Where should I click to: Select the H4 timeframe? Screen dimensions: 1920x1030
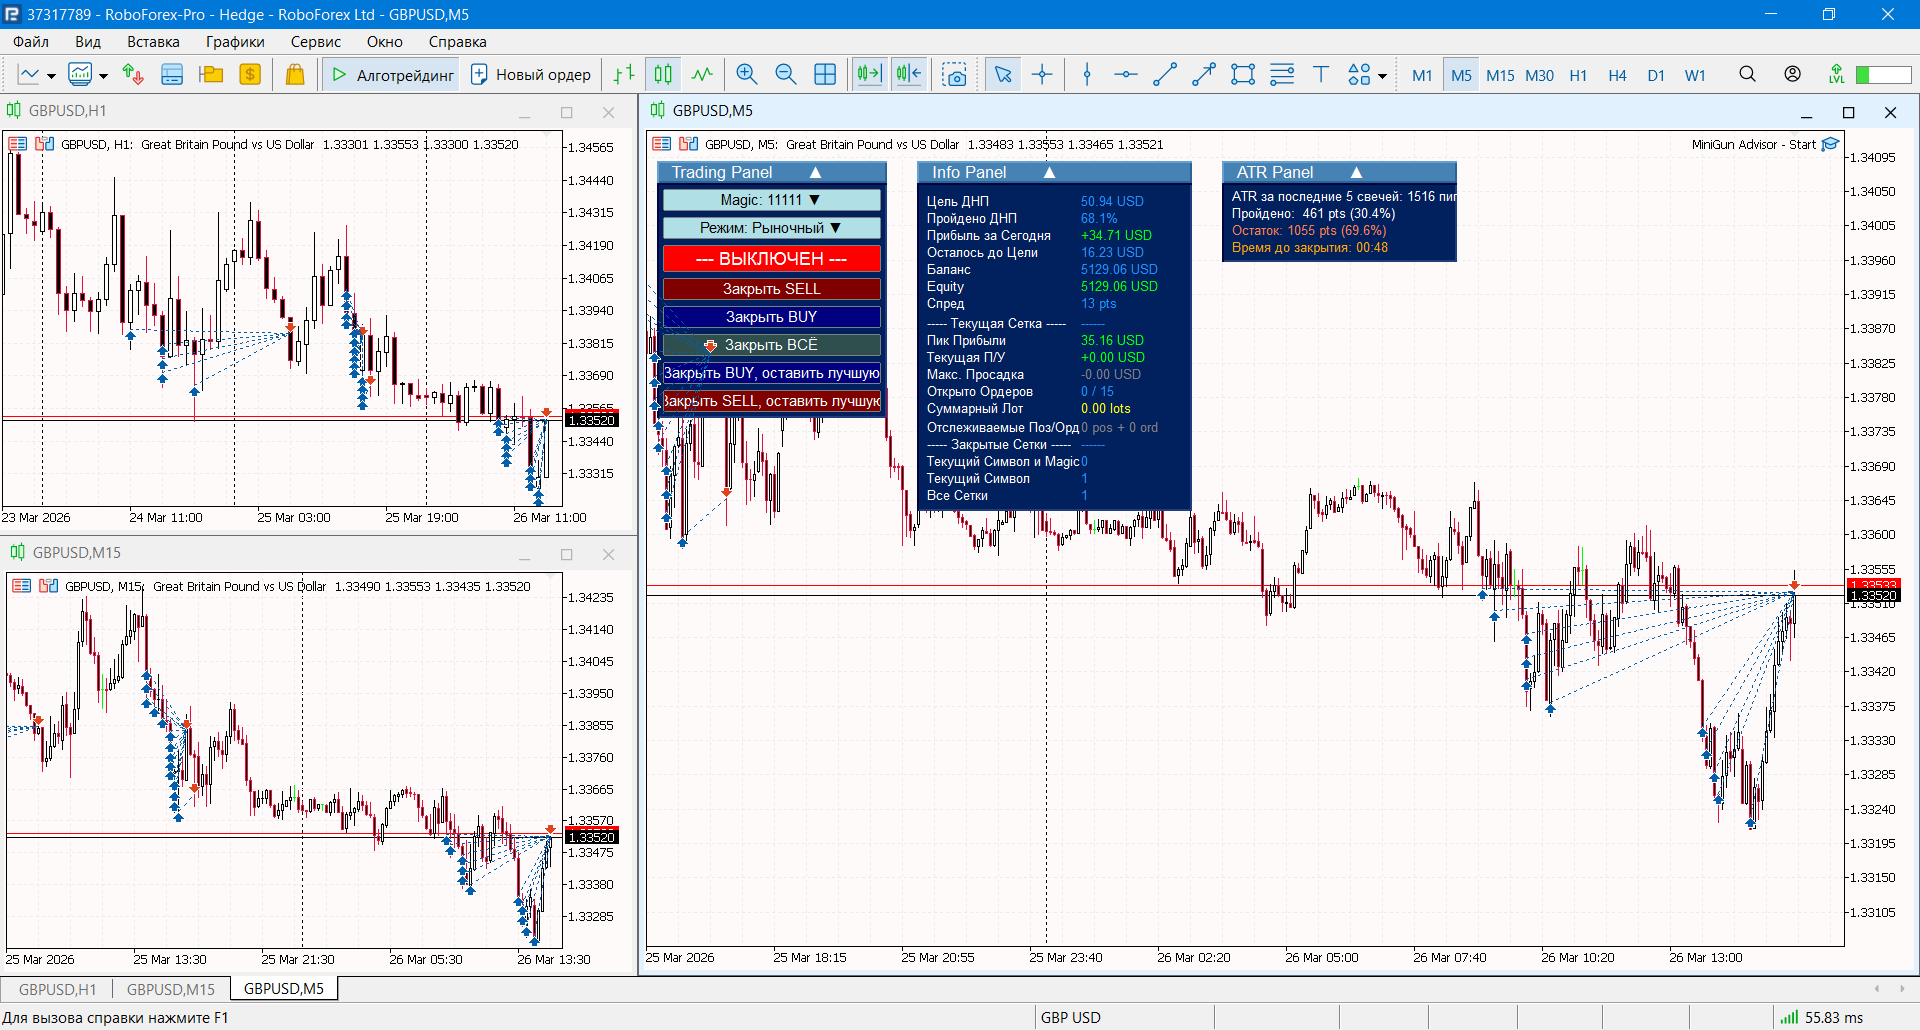pyautogui.click(x=1617, y=75)
